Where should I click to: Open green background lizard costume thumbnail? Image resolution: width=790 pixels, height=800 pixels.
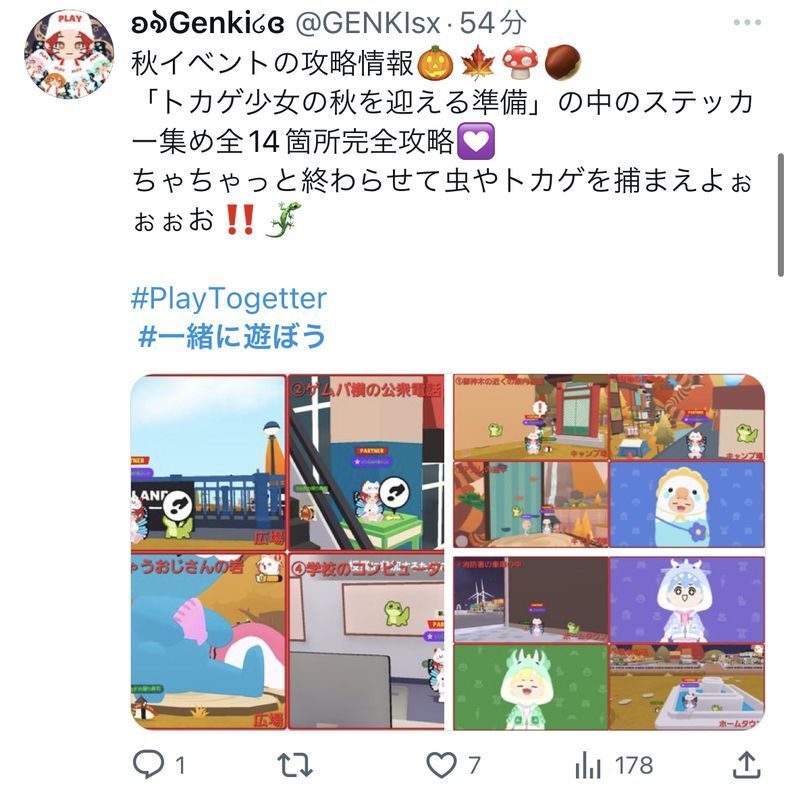click(531, 687)
